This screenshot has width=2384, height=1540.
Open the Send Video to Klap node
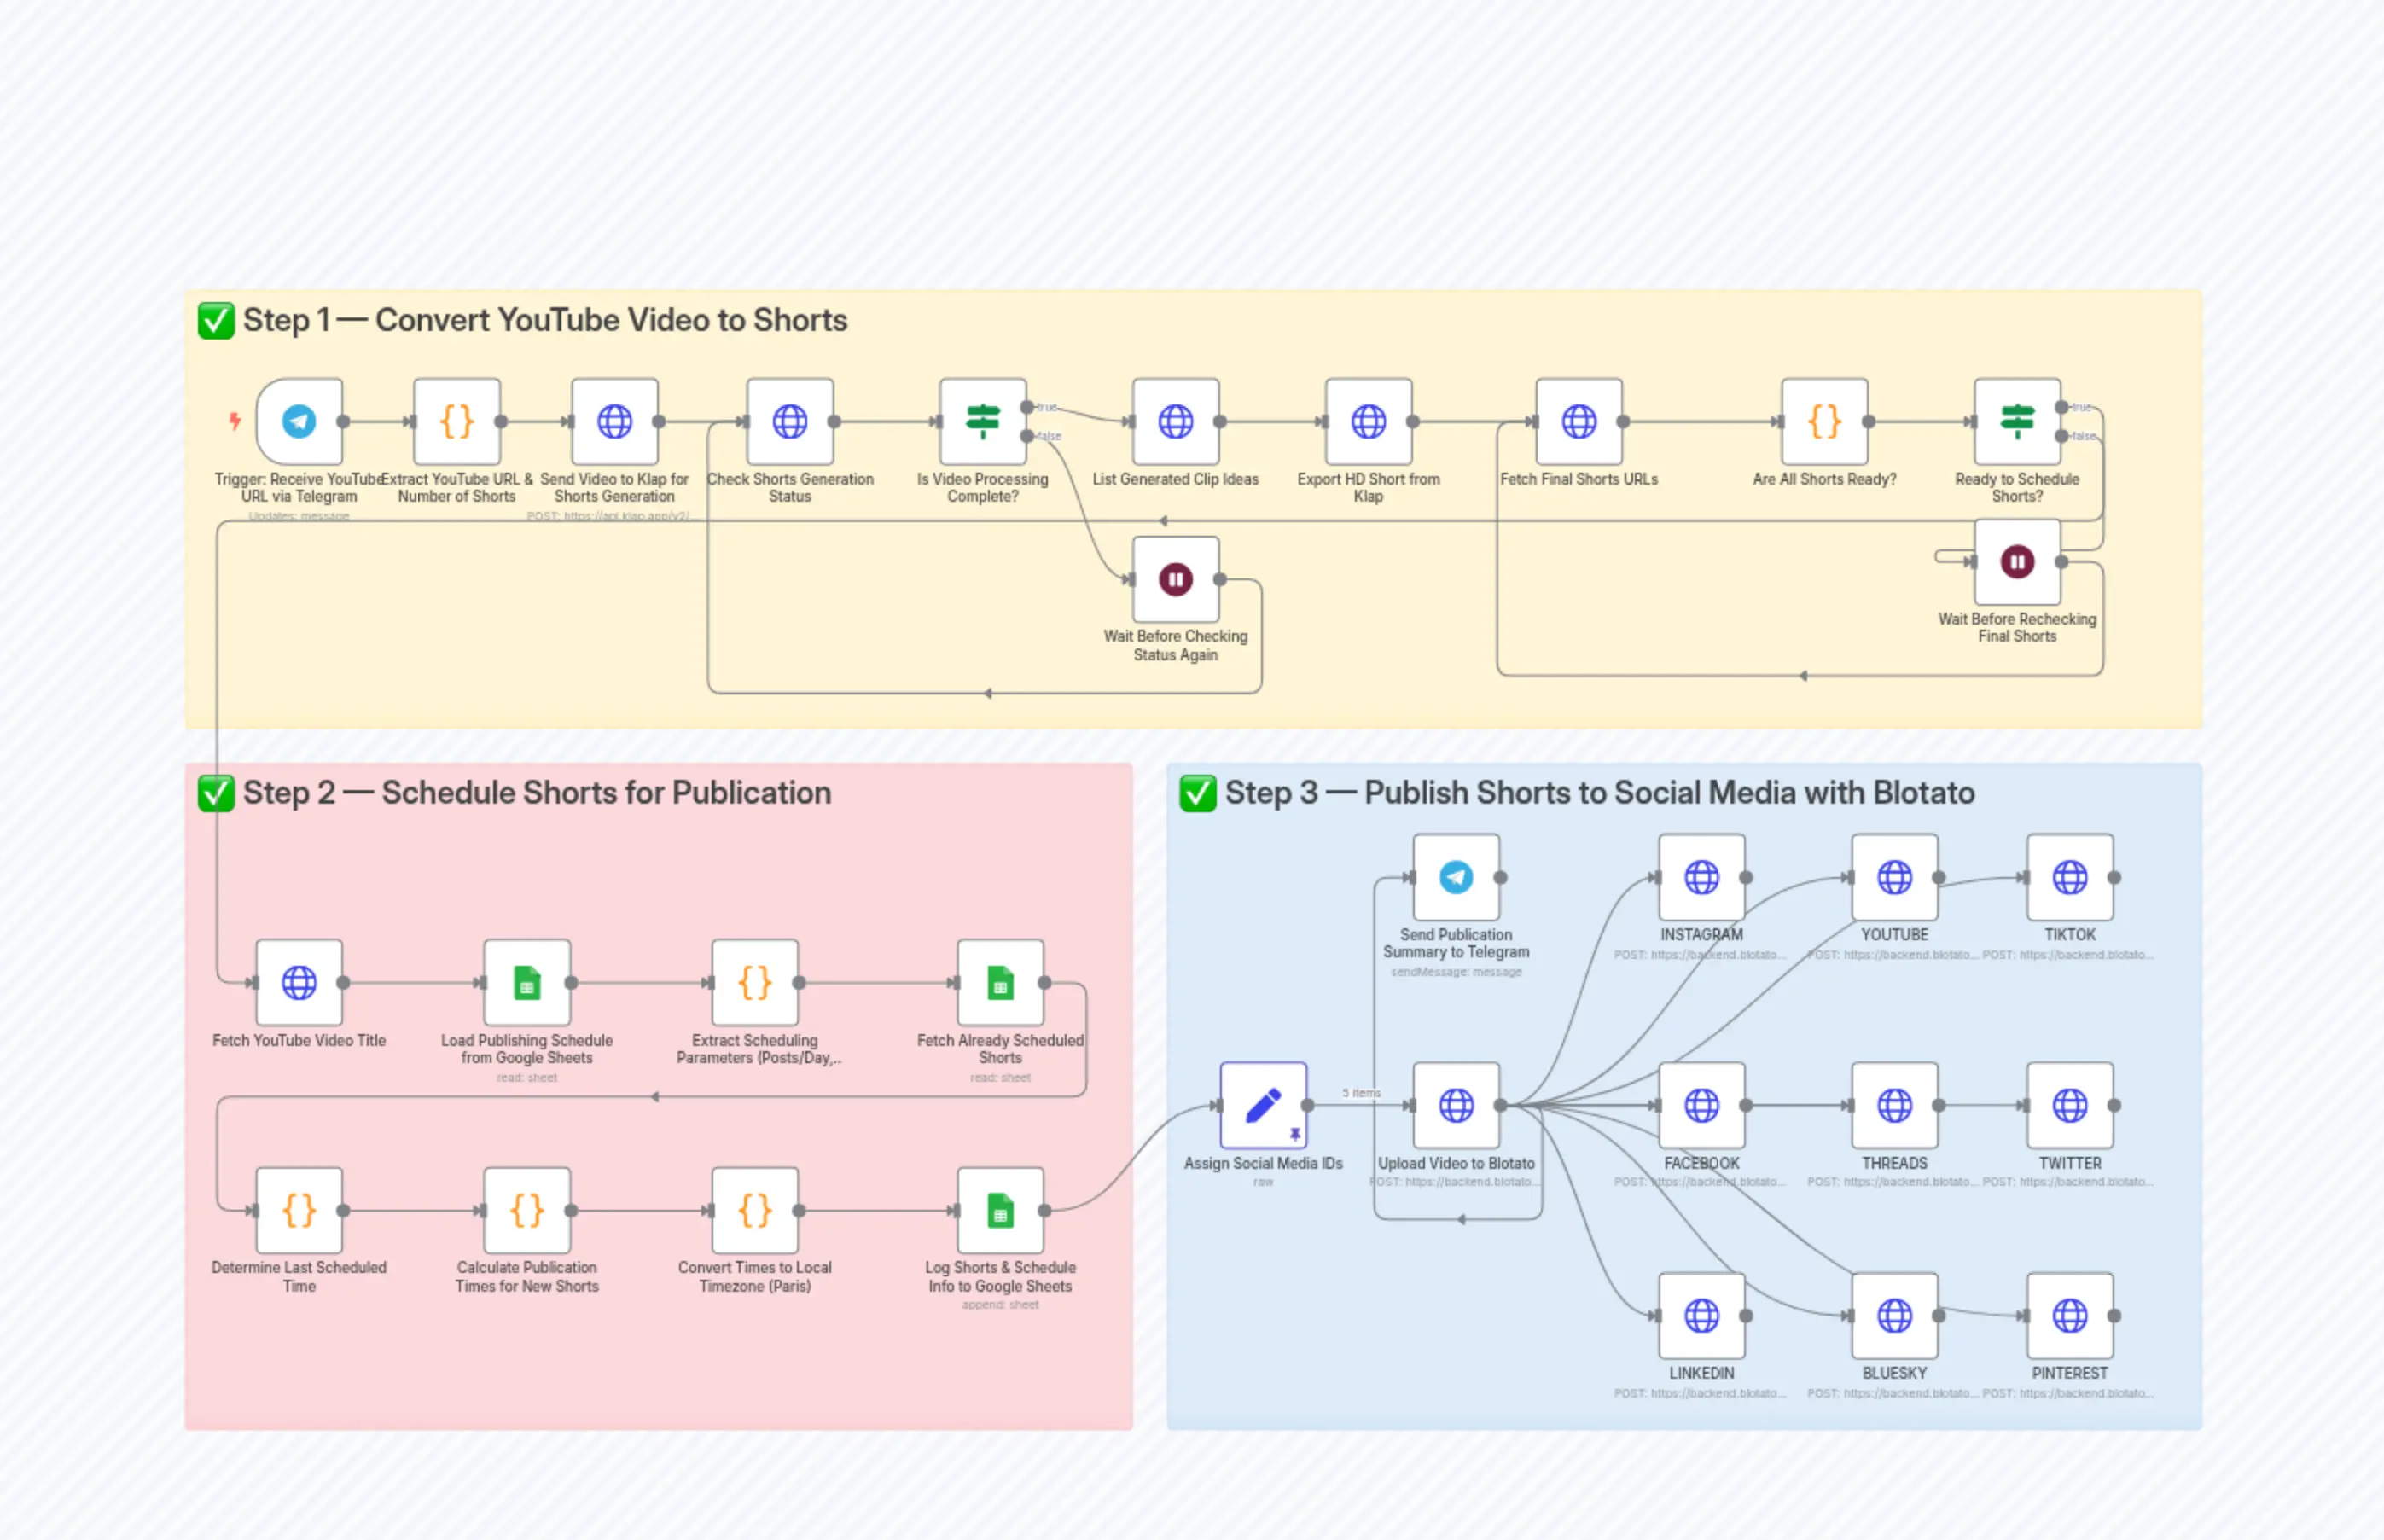tap(614, 421)
